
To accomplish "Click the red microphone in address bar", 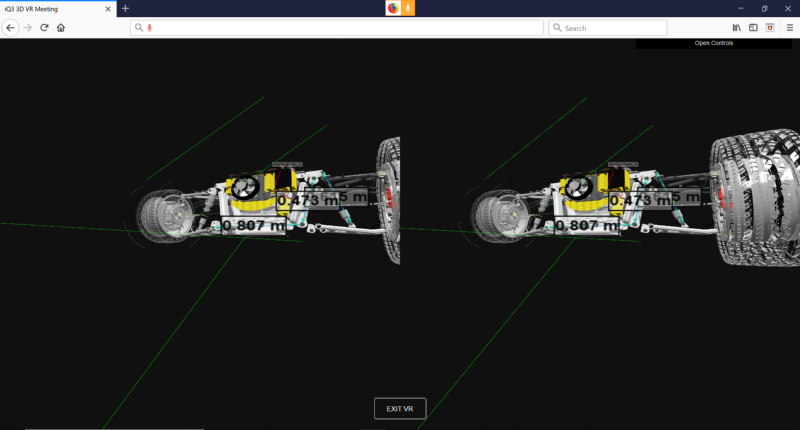I will [150, 28].
